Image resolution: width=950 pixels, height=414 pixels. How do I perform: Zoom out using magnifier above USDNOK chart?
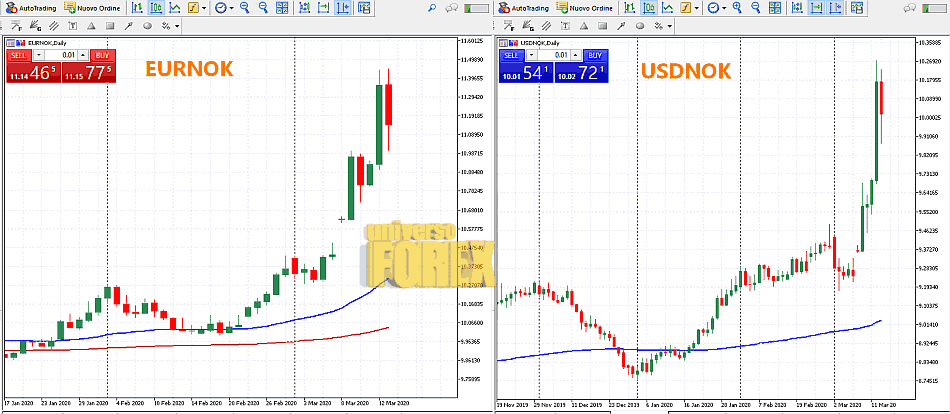[x=758, y=7]
